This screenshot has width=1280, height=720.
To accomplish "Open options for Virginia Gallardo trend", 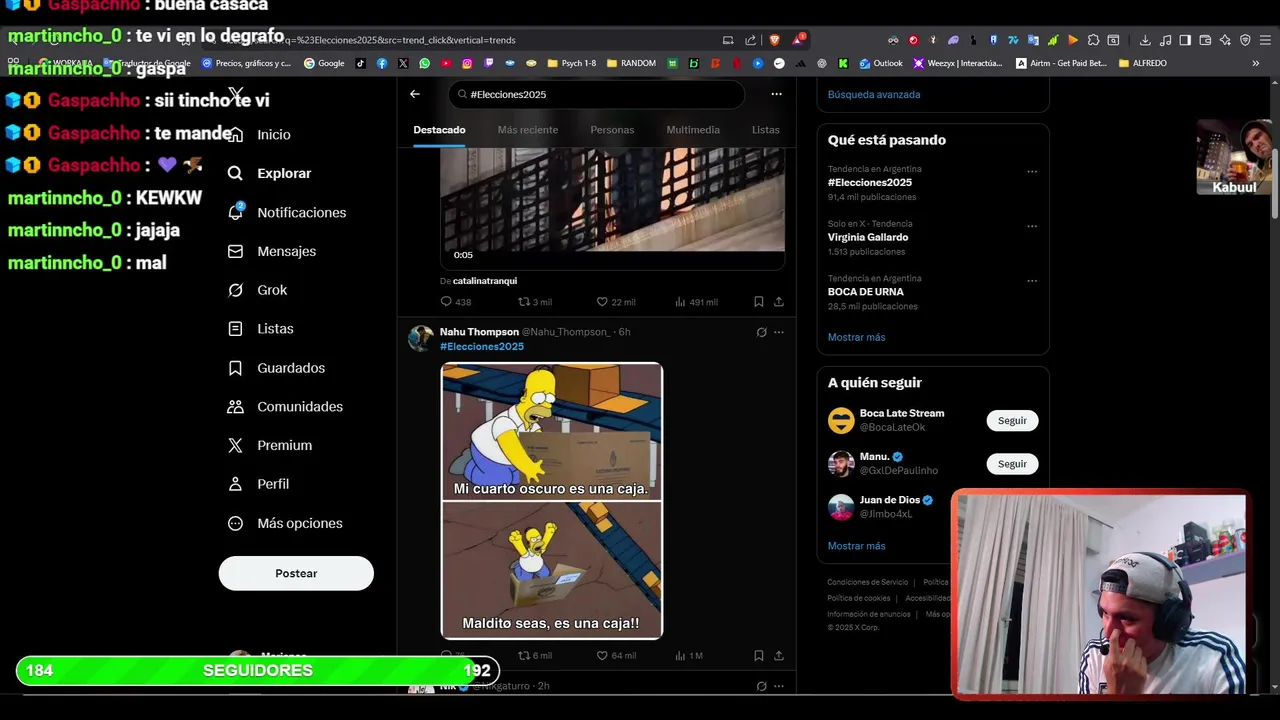I will click(x=1032, y=226).
